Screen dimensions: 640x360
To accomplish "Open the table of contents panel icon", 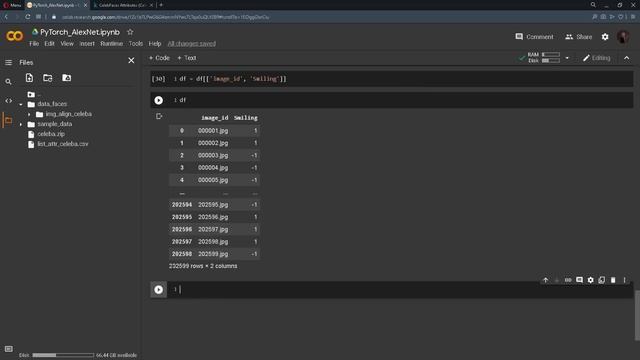I will [8, 62].
